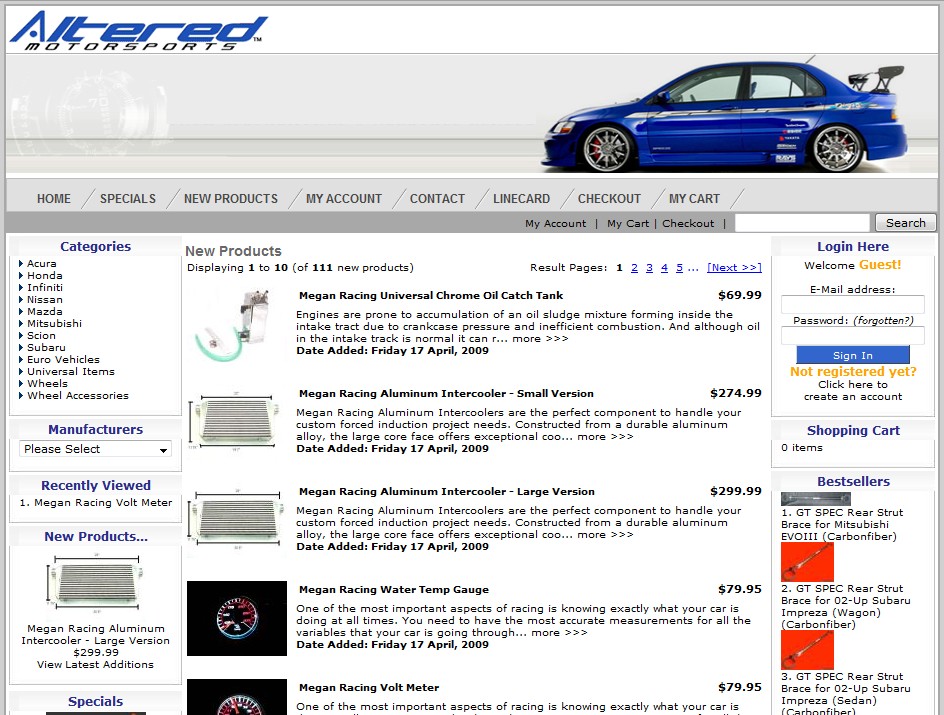Image resolution: width=944 pixels, height=715 pixels.
Task: Click the Water Temp Gauge product image
Action: click(x=236, y=618)
